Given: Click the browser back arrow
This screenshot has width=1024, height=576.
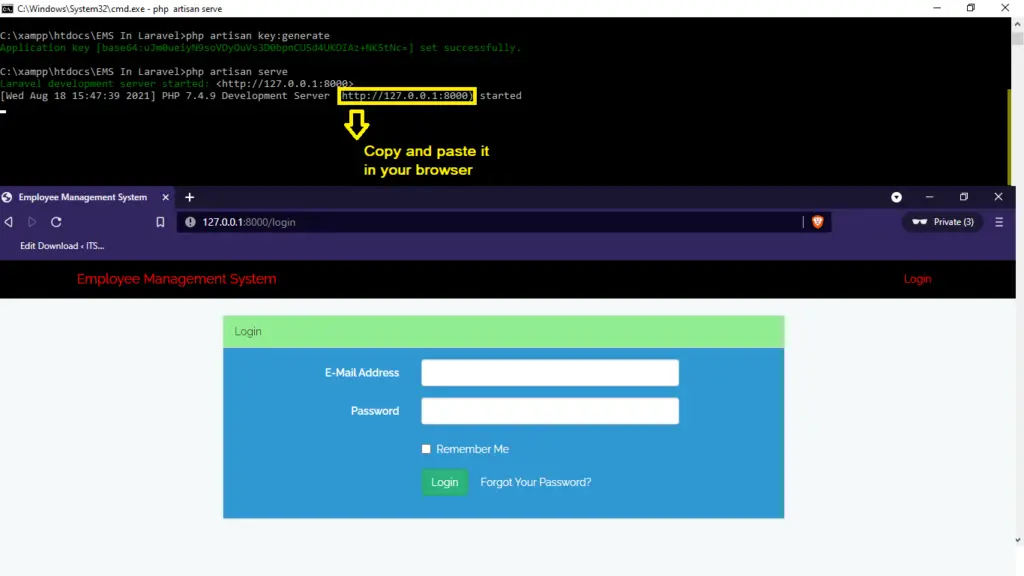Looking at the screenshot, I should click(x=9, y=222).
